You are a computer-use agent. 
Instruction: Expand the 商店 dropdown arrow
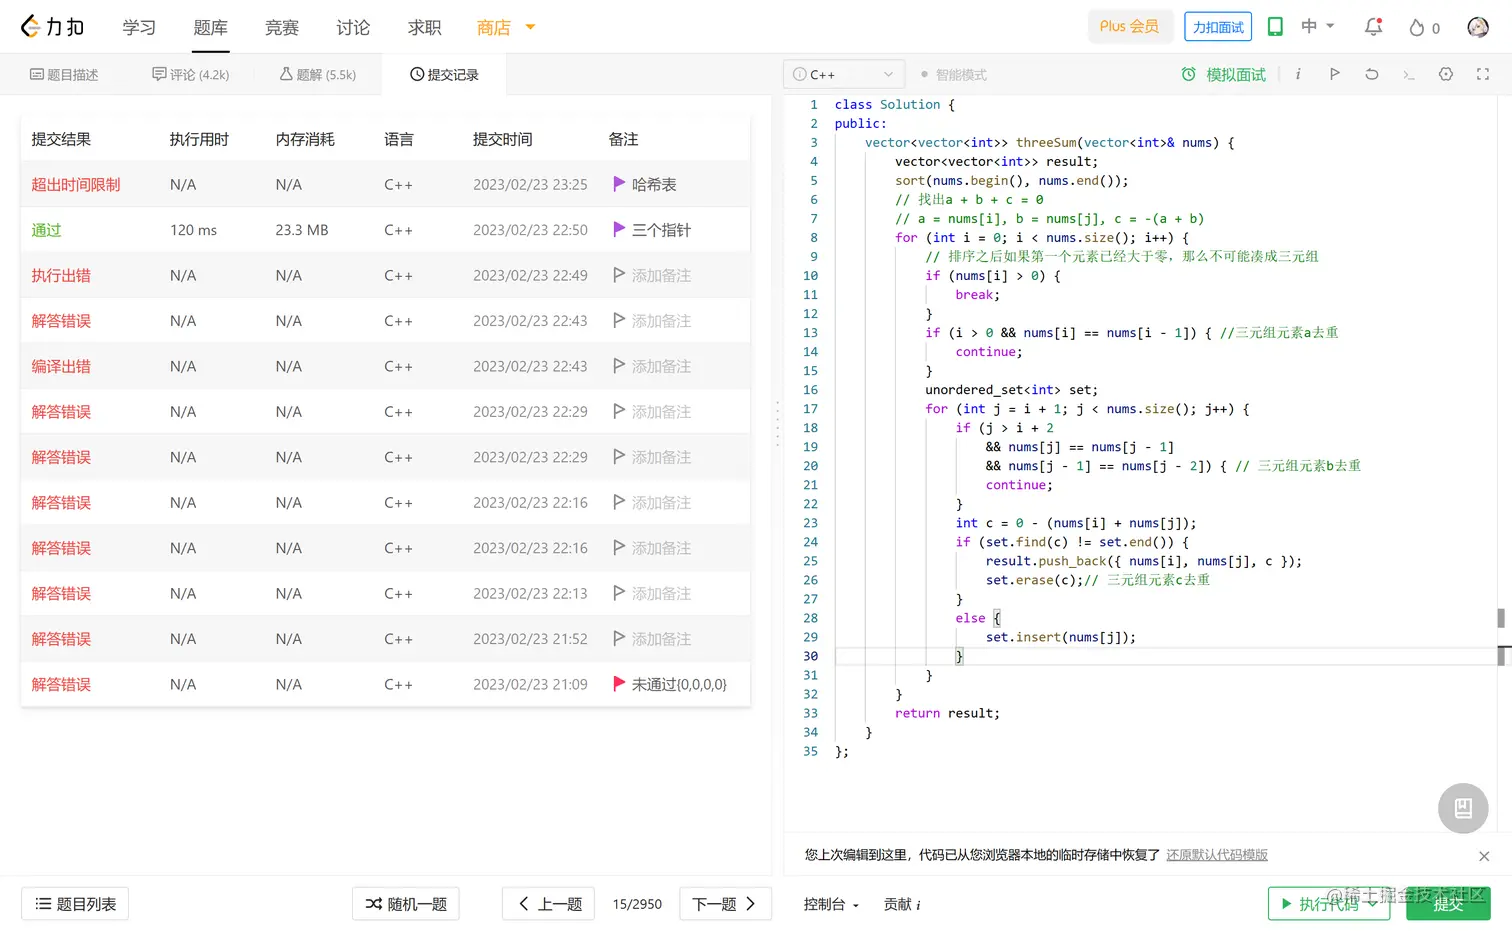pyautogui.click(x=530, y=27)
